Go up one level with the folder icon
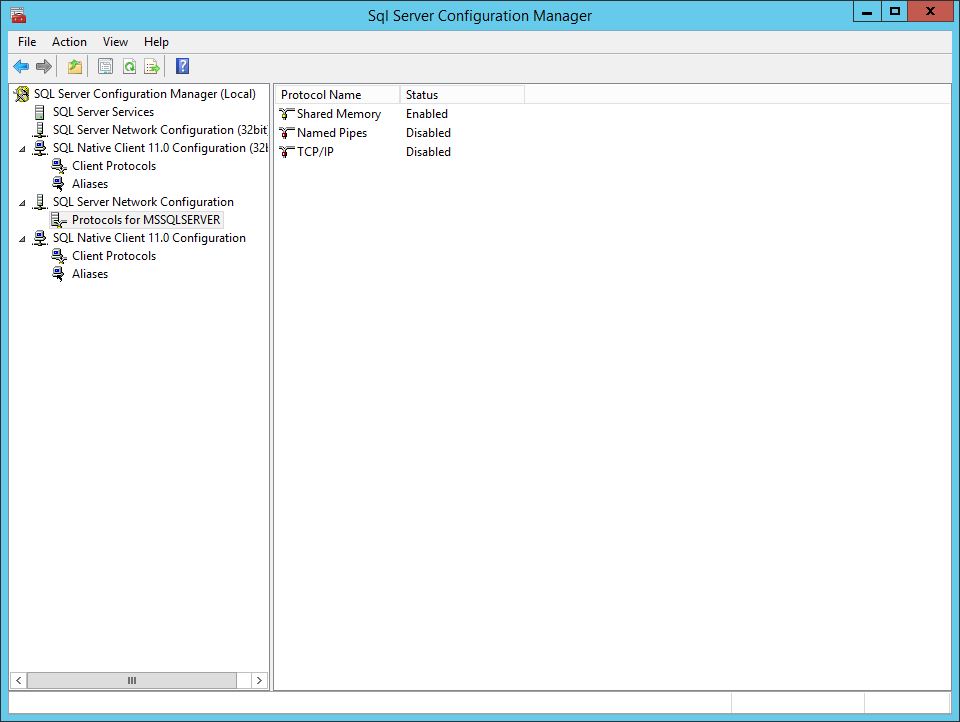Screen dimensions: 960x722 75,66
